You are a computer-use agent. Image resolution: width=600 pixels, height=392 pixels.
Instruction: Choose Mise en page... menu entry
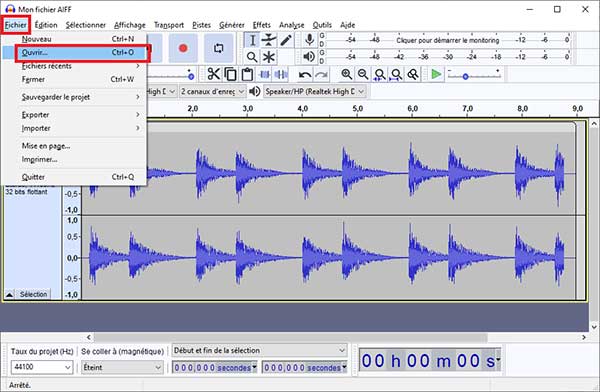point(74,146)
